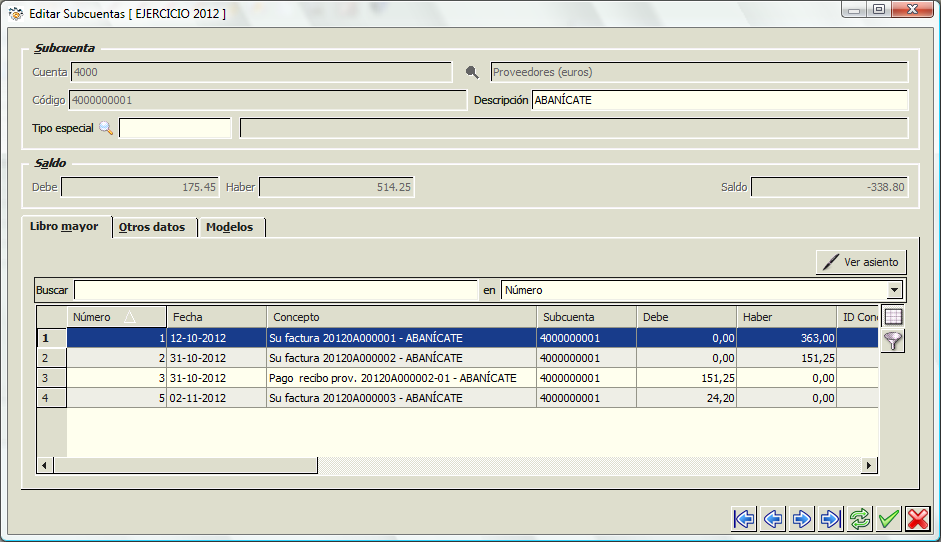Switch to the Libro mayor tab
941x542 pixels.
tap(64, 226)
